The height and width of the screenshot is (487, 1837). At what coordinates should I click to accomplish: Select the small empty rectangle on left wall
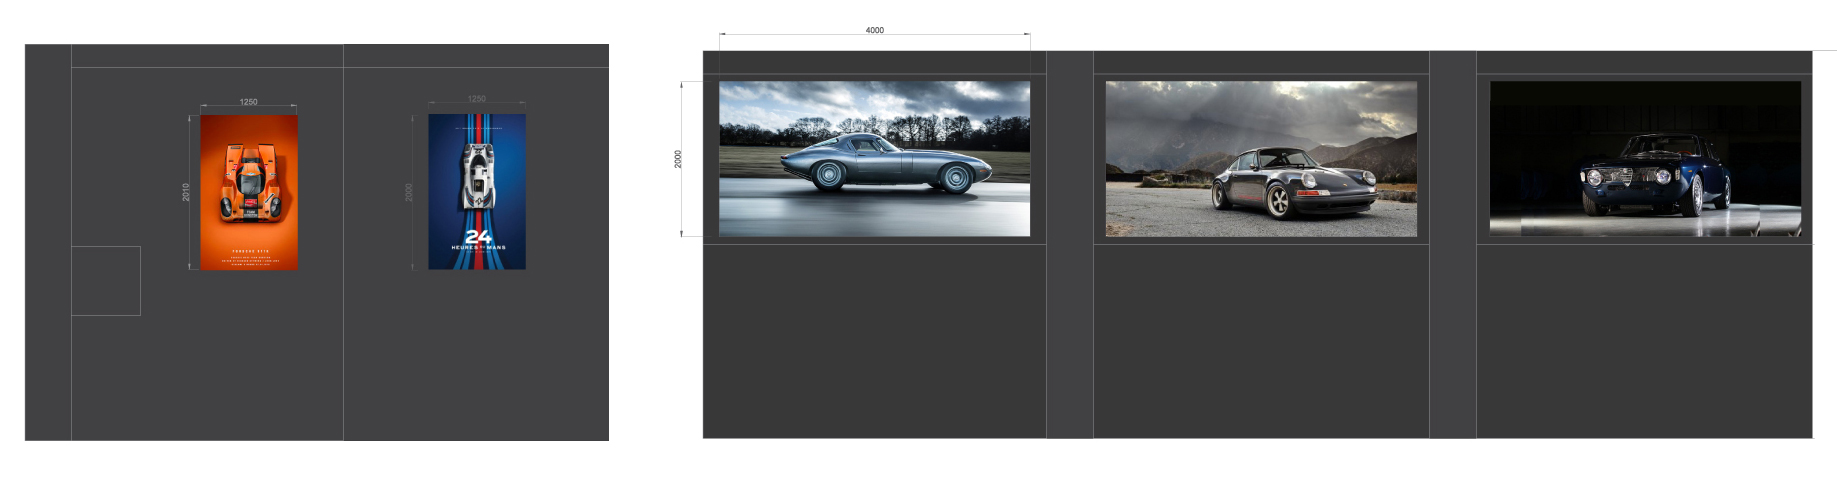coord(106,281)
